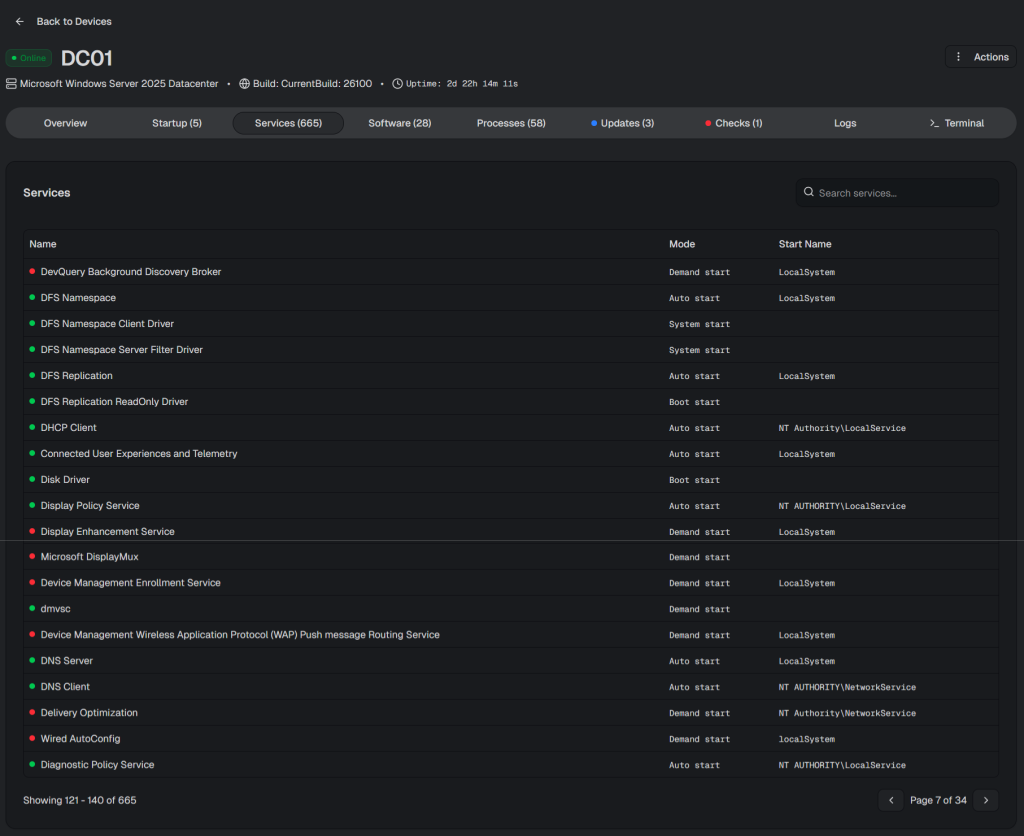Screen dimensions: 1024x836
Task: Open the Actions three-dot menu
Action: 959,57
